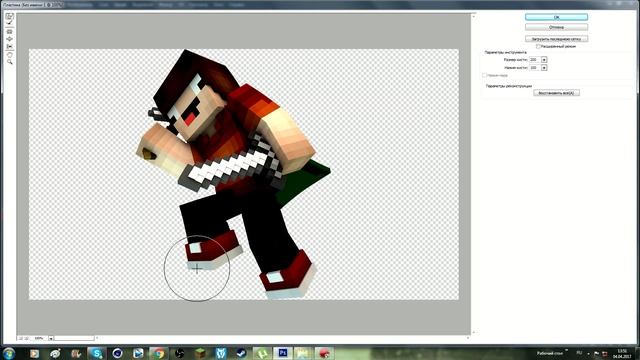Enable the Расширенный режим checkbox

(538, 47)
